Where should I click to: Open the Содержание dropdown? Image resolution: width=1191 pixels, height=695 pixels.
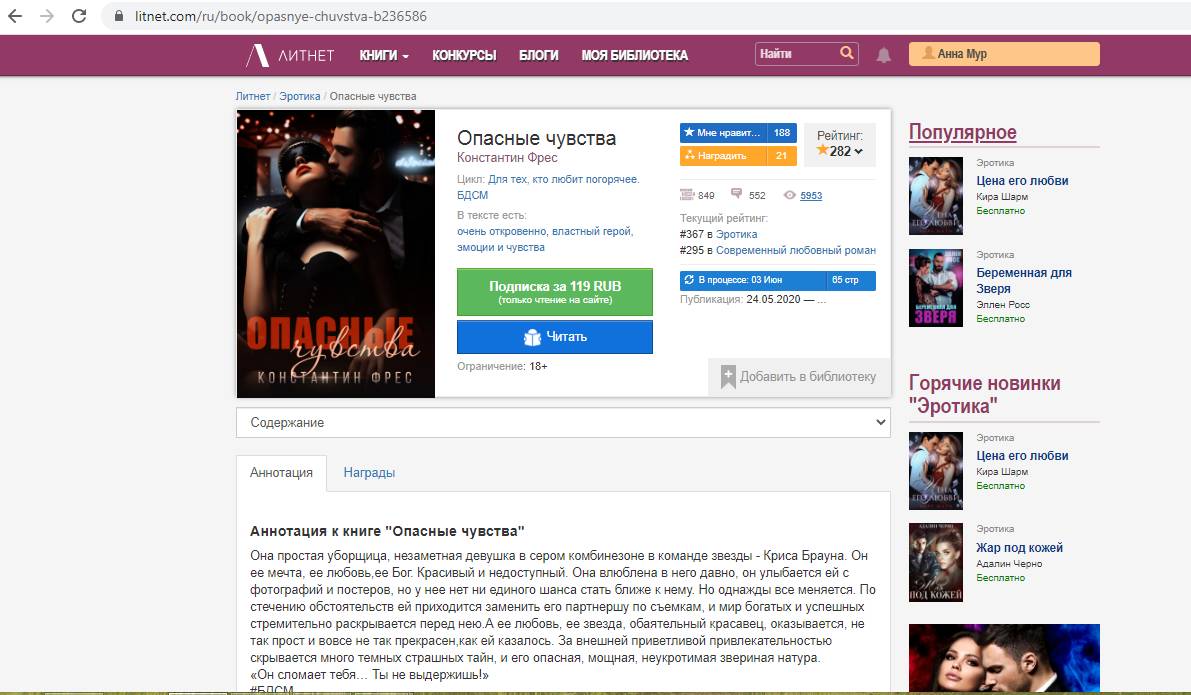coord(563,422)
